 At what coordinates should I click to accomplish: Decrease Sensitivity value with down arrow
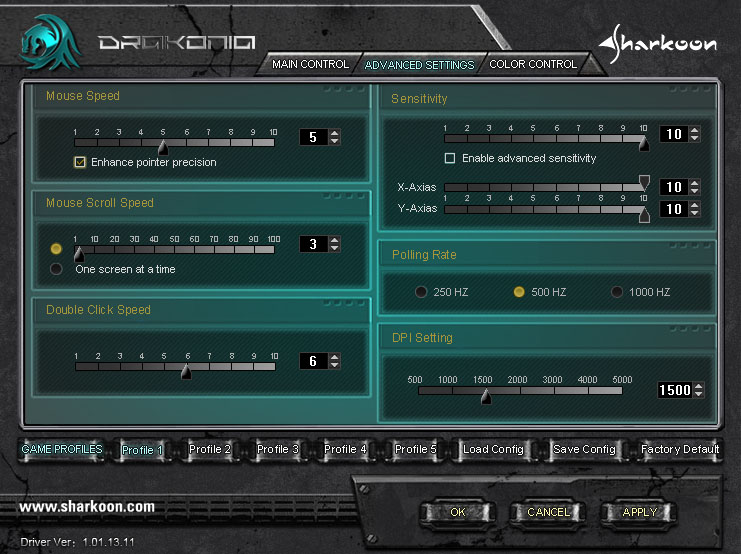pos(694,138)
